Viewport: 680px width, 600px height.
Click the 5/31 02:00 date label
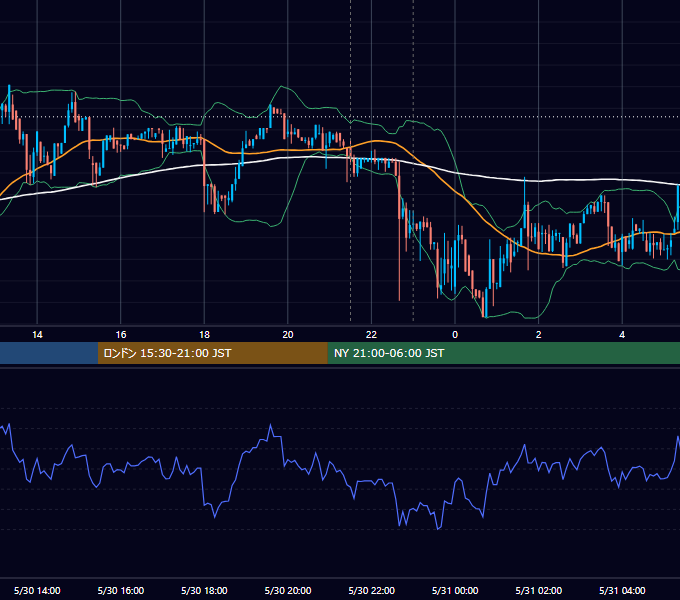[x=539, y=590]
